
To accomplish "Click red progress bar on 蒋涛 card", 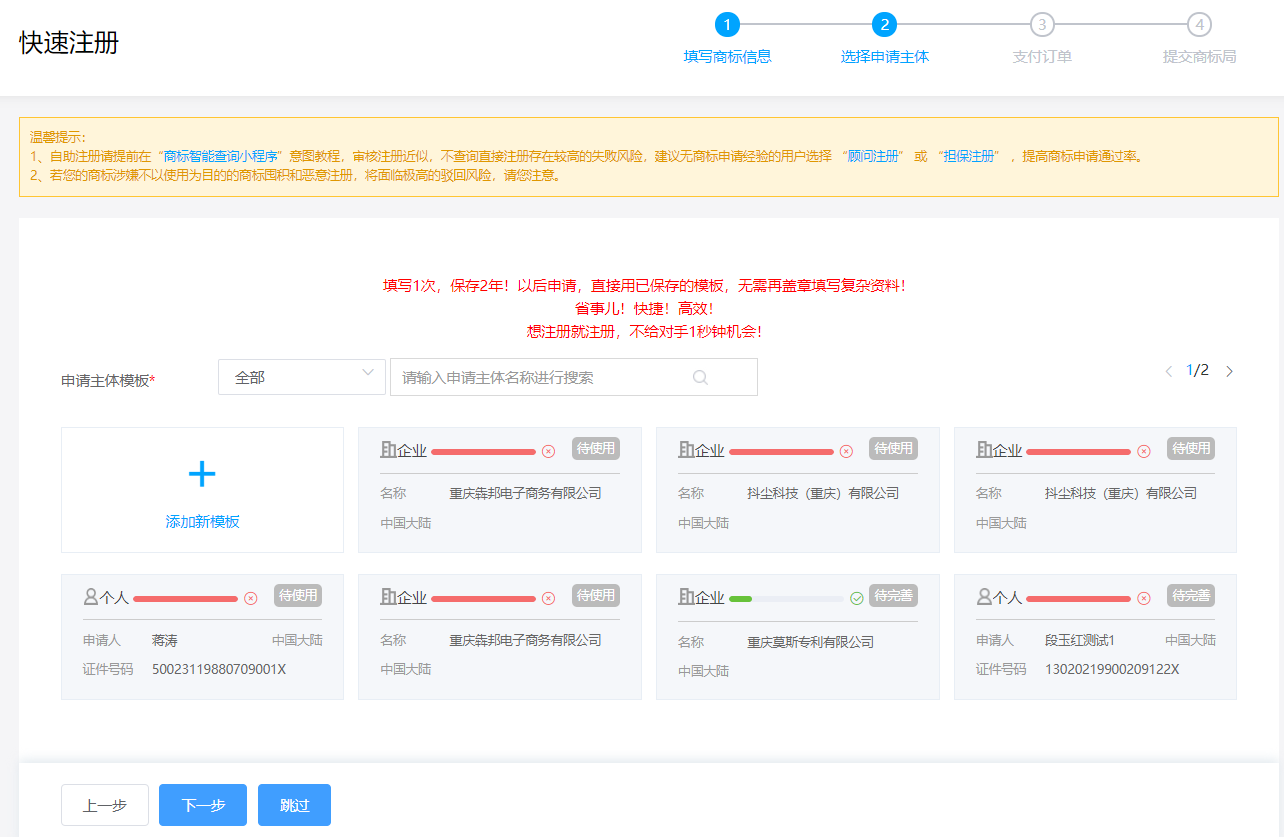I will tap(185, 599).
